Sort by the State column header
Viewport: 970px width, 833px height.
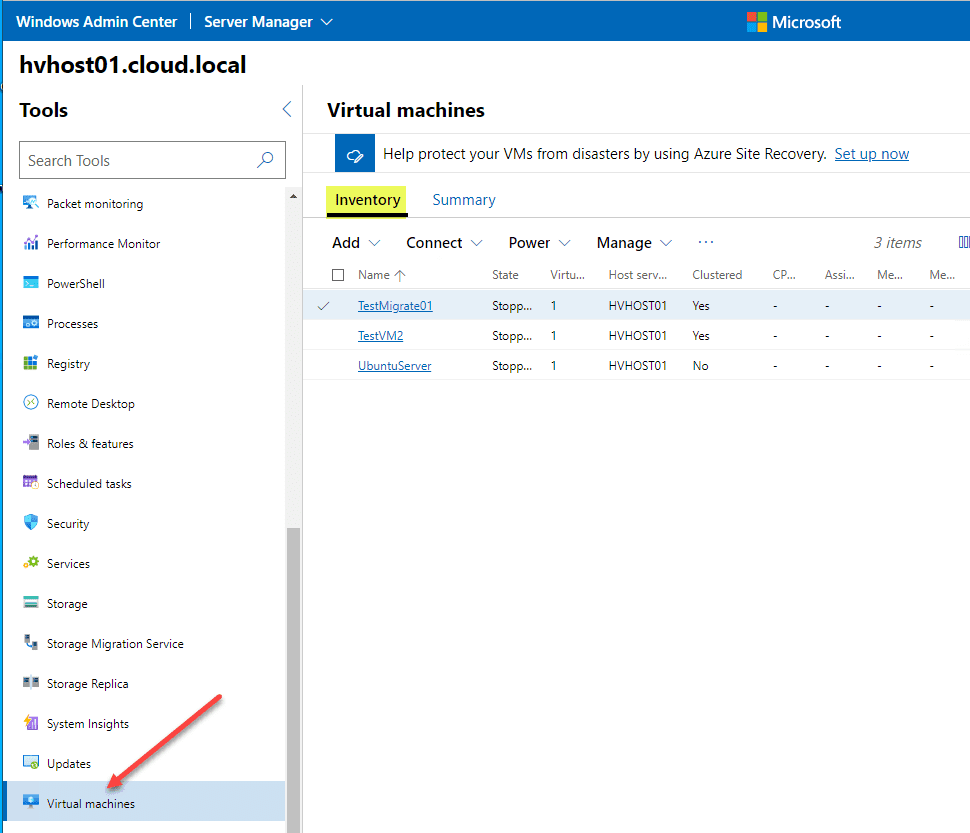point(505,275)
